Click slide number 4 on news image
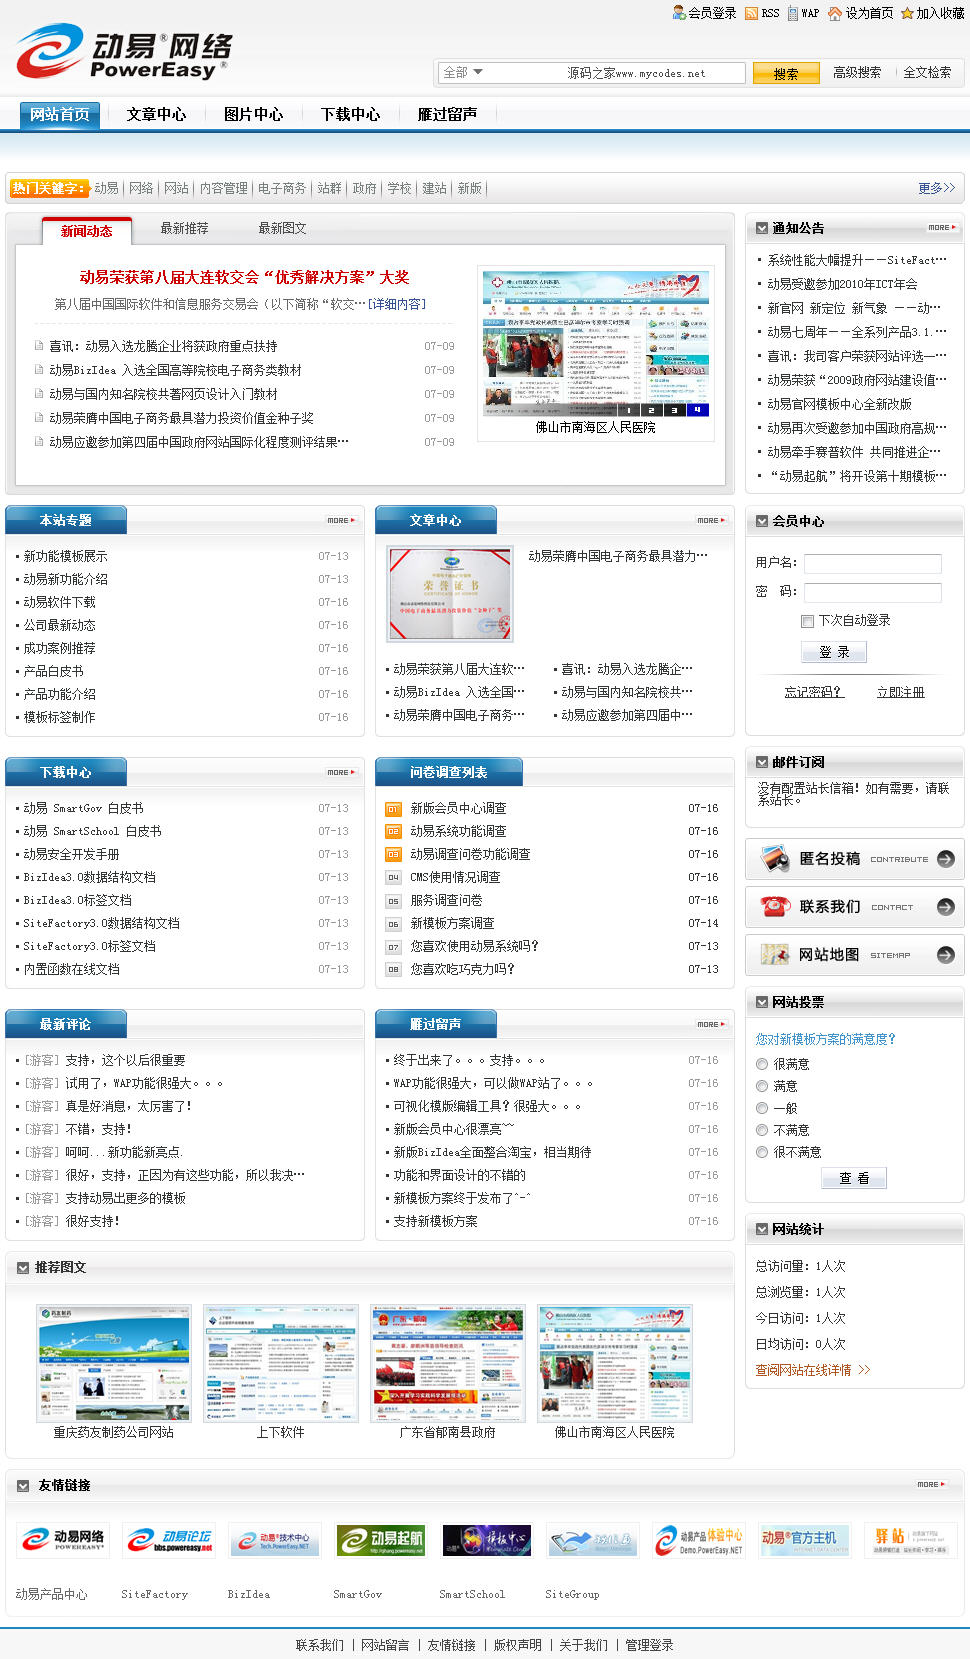The image size is (970, 1659). (x=697, y=410)
